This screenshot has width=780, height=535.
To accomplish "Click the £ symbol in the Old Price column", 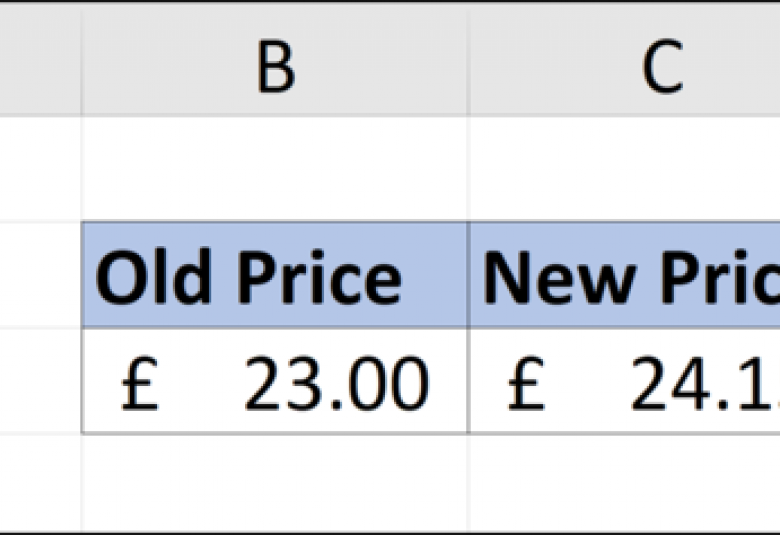I will click(x=140, y=384).
